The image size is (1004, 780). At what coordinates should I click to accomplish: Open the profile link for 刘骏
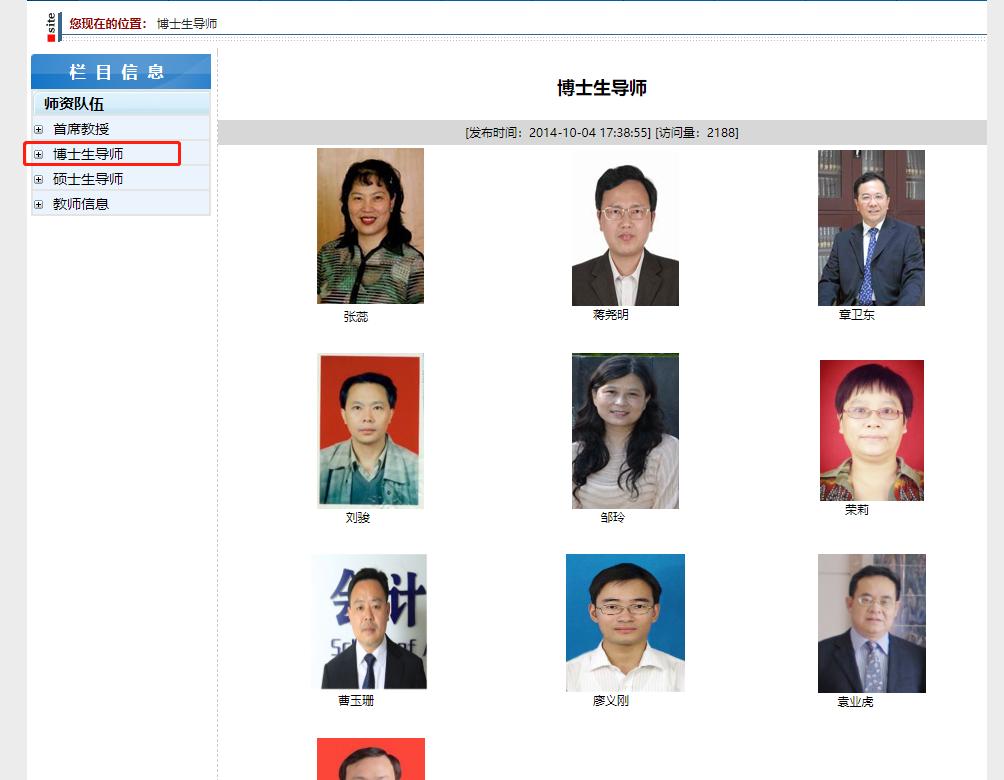pos(370,430)
